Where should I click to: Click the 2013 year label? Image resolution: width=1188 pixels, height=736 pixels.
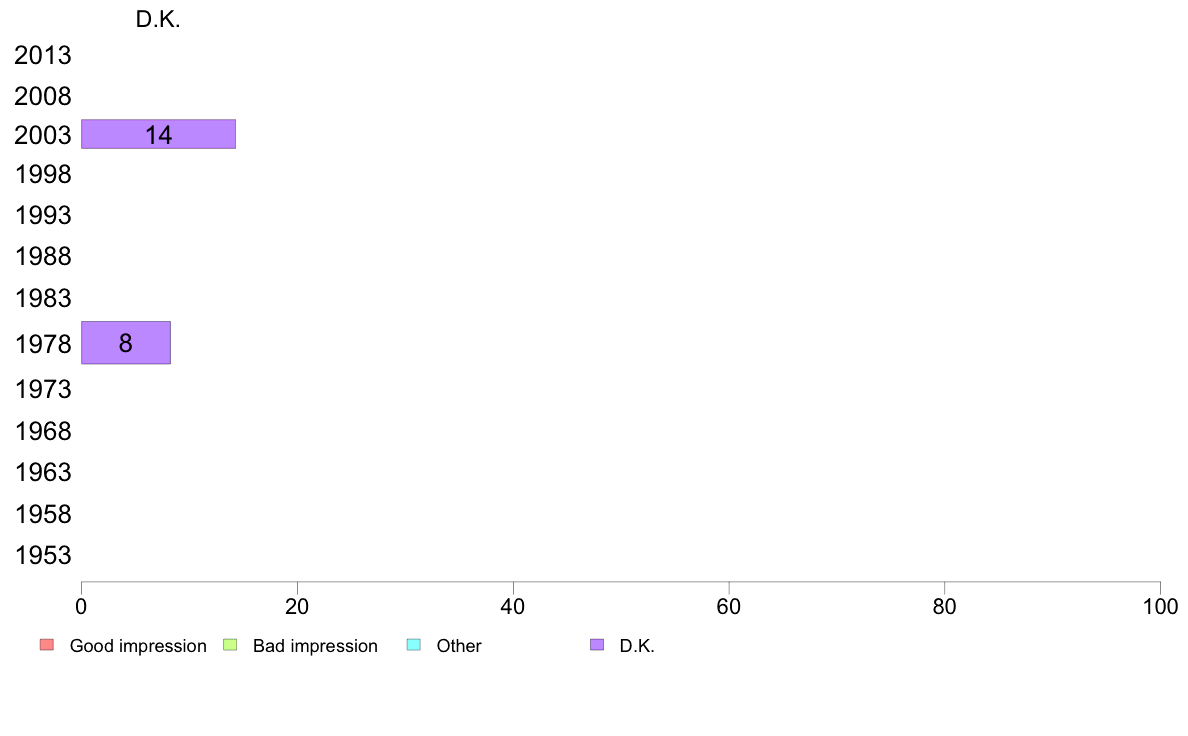coord(42,55)
